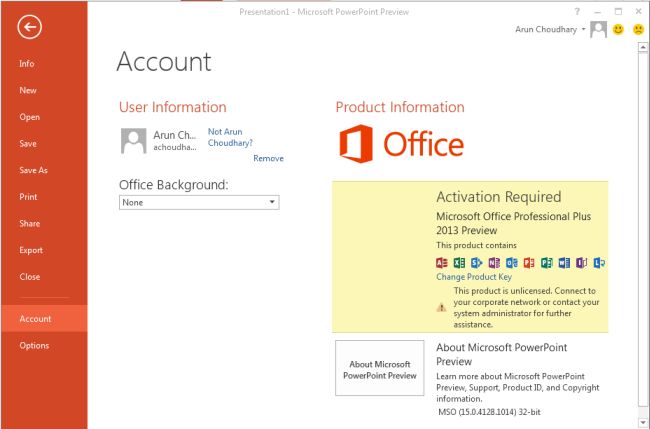Click the Excel app icon
Screen dimensions: 650x429
(x=459, y=262)
